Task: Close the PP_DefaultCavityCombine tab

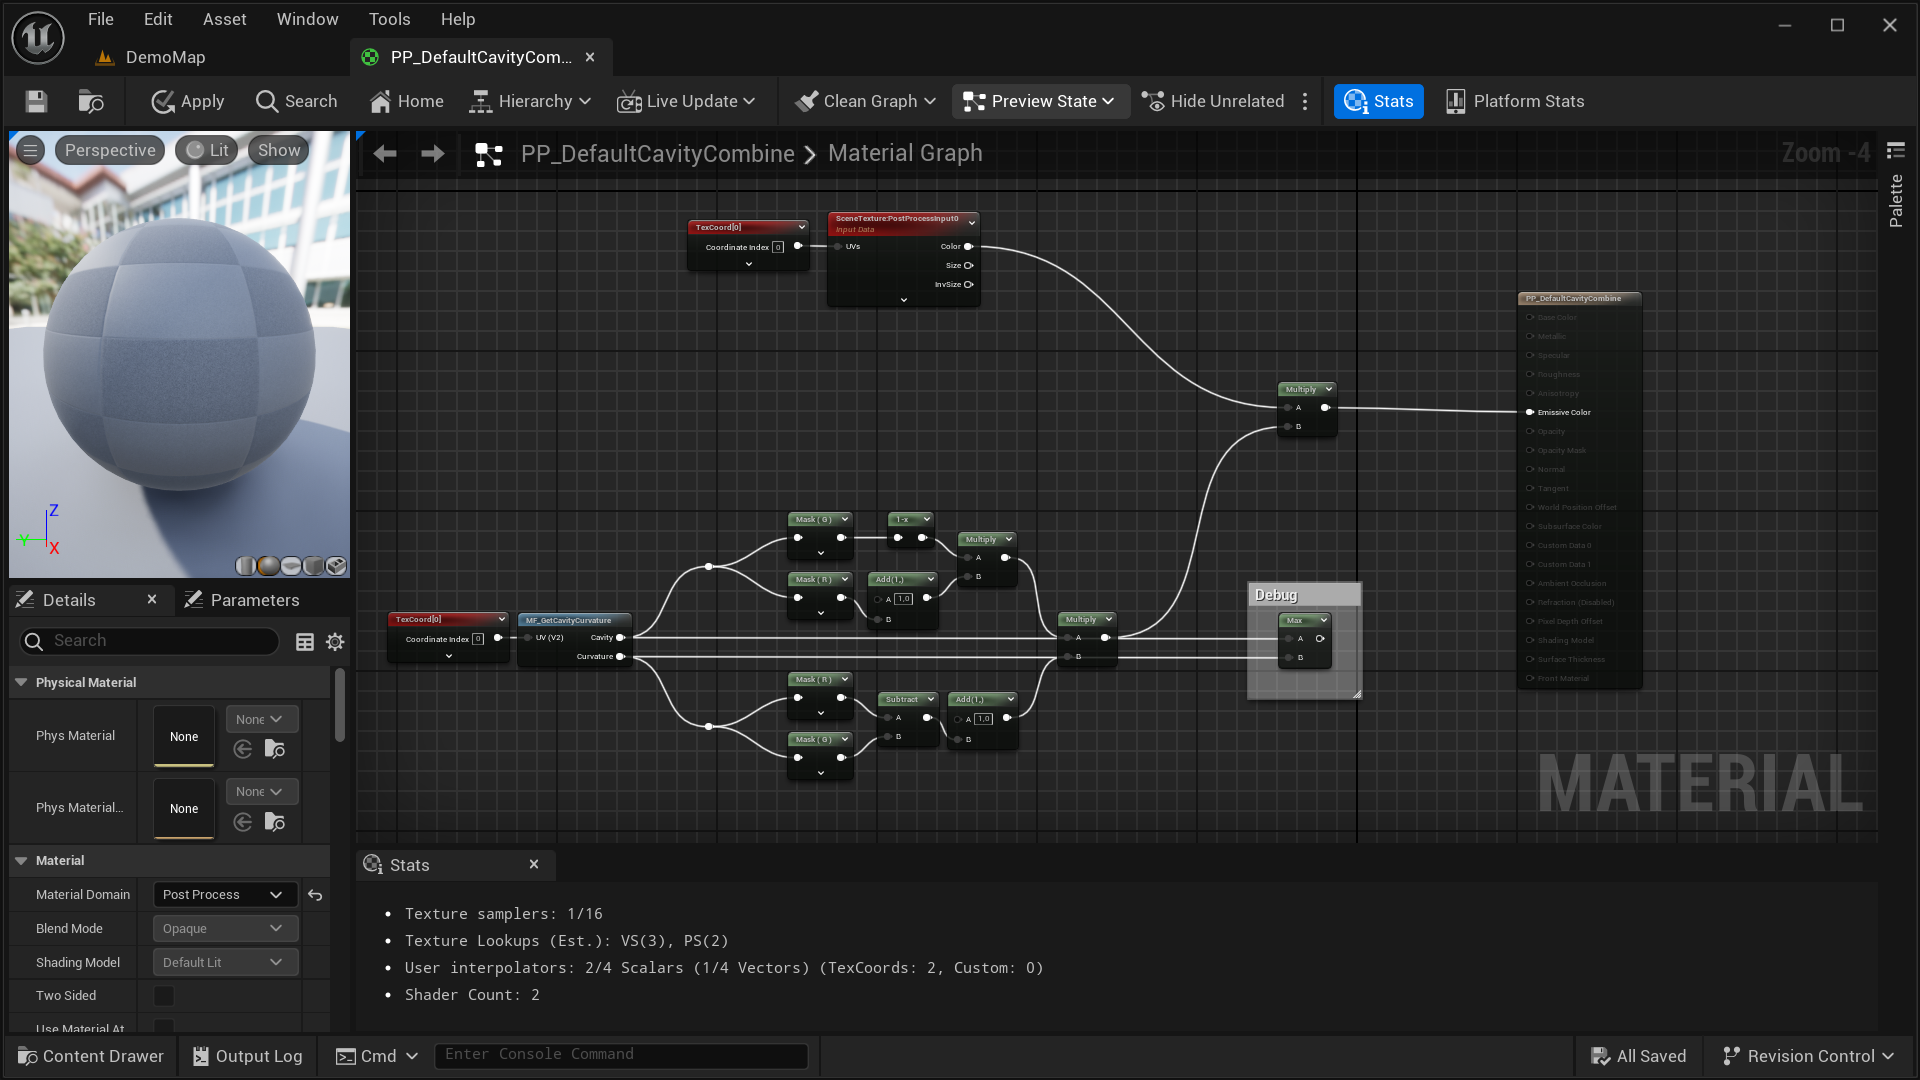Action: 590,57
